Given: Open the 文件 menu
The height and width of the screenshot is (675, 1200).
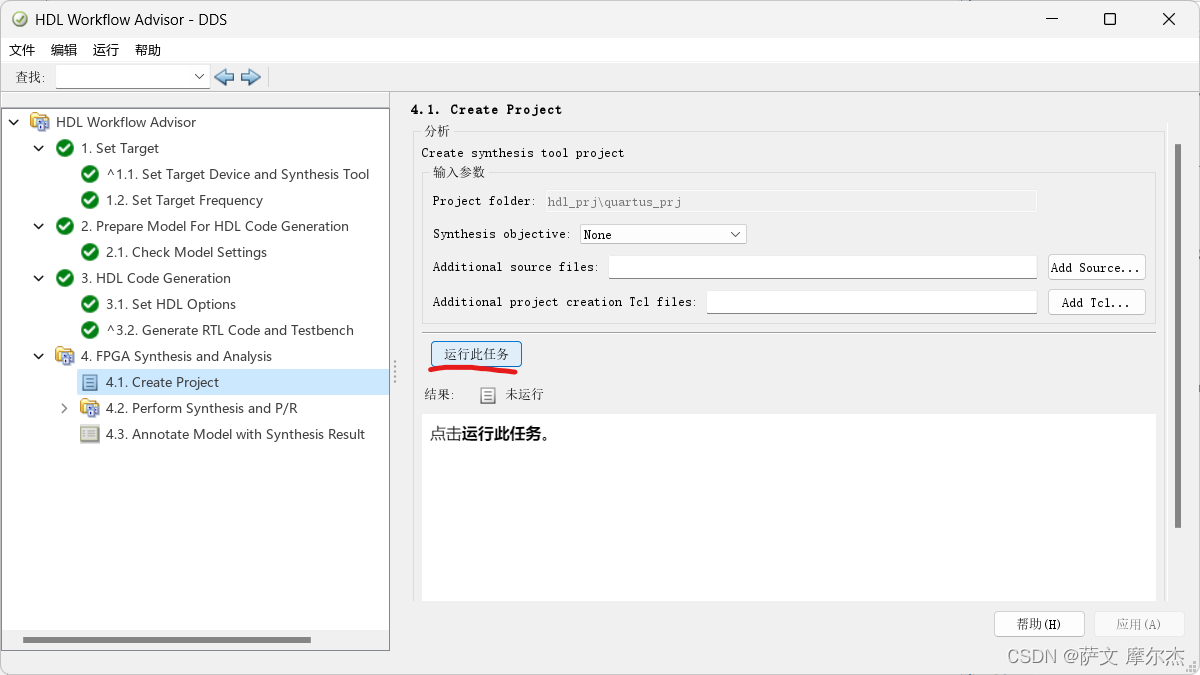Looking at the screenshot, I should [23, 49].
